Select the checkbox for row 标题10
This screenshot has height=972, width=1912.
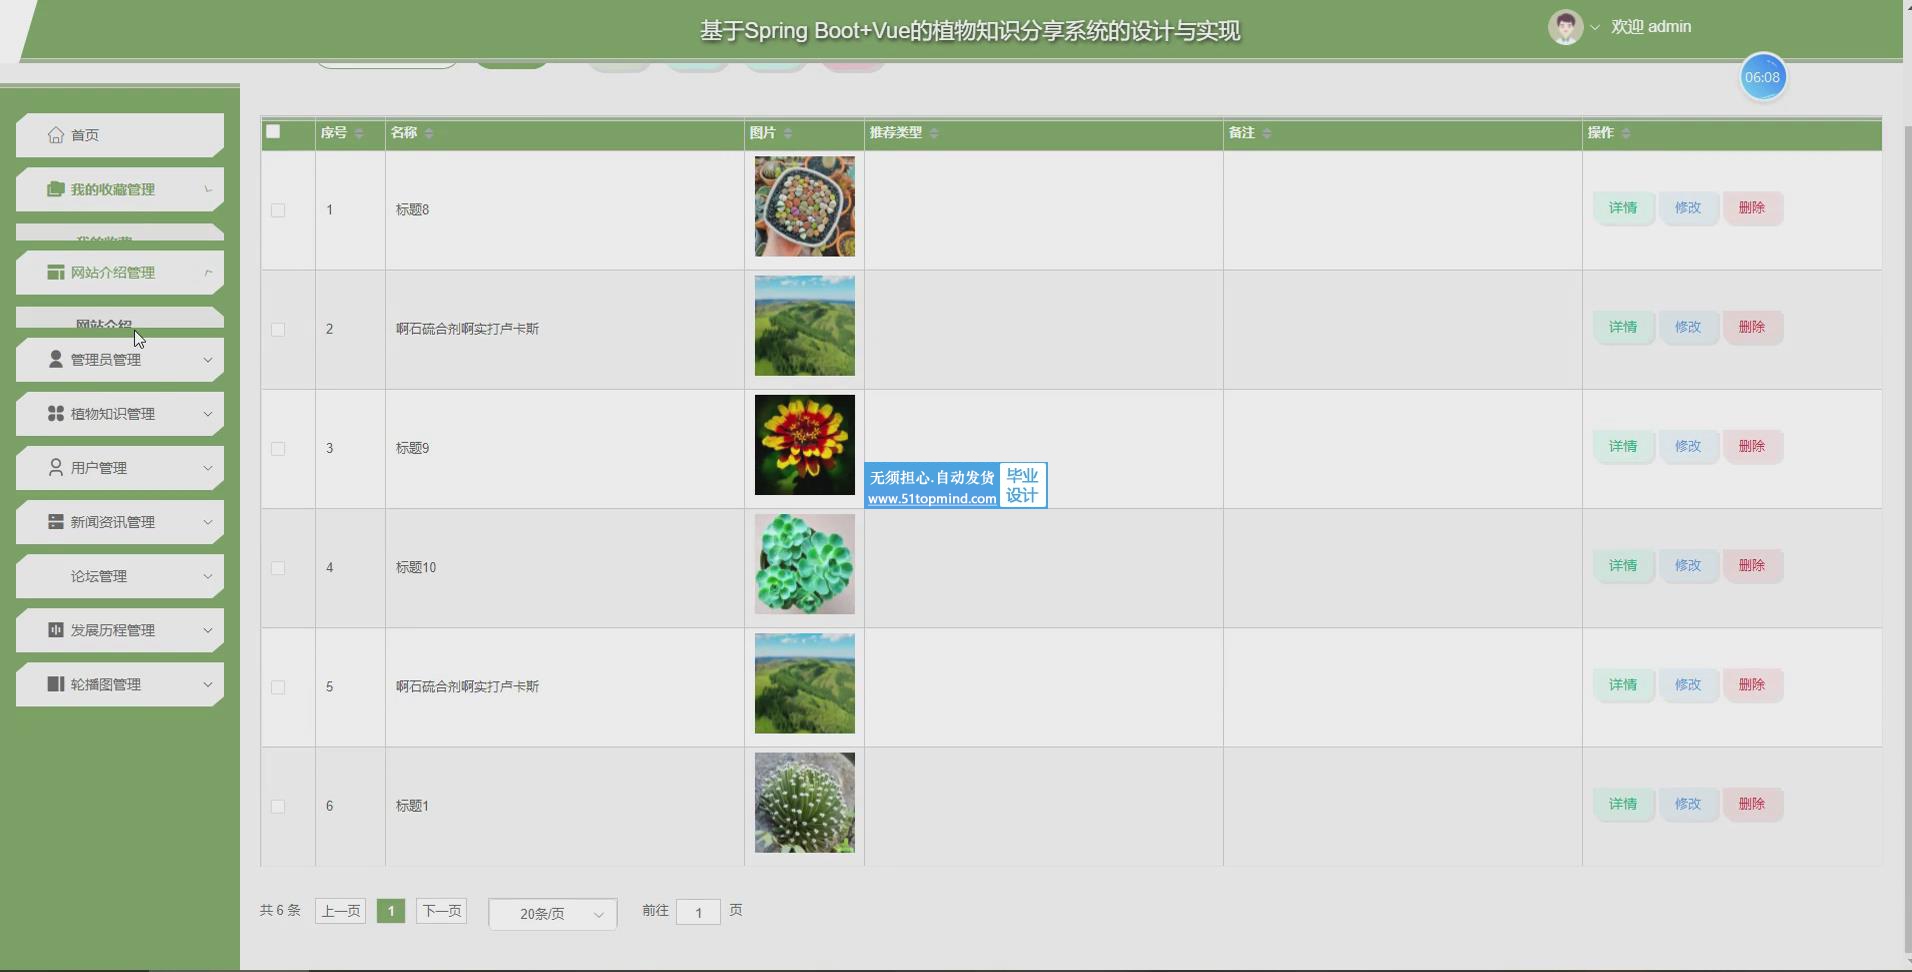[x=278, y=568]
